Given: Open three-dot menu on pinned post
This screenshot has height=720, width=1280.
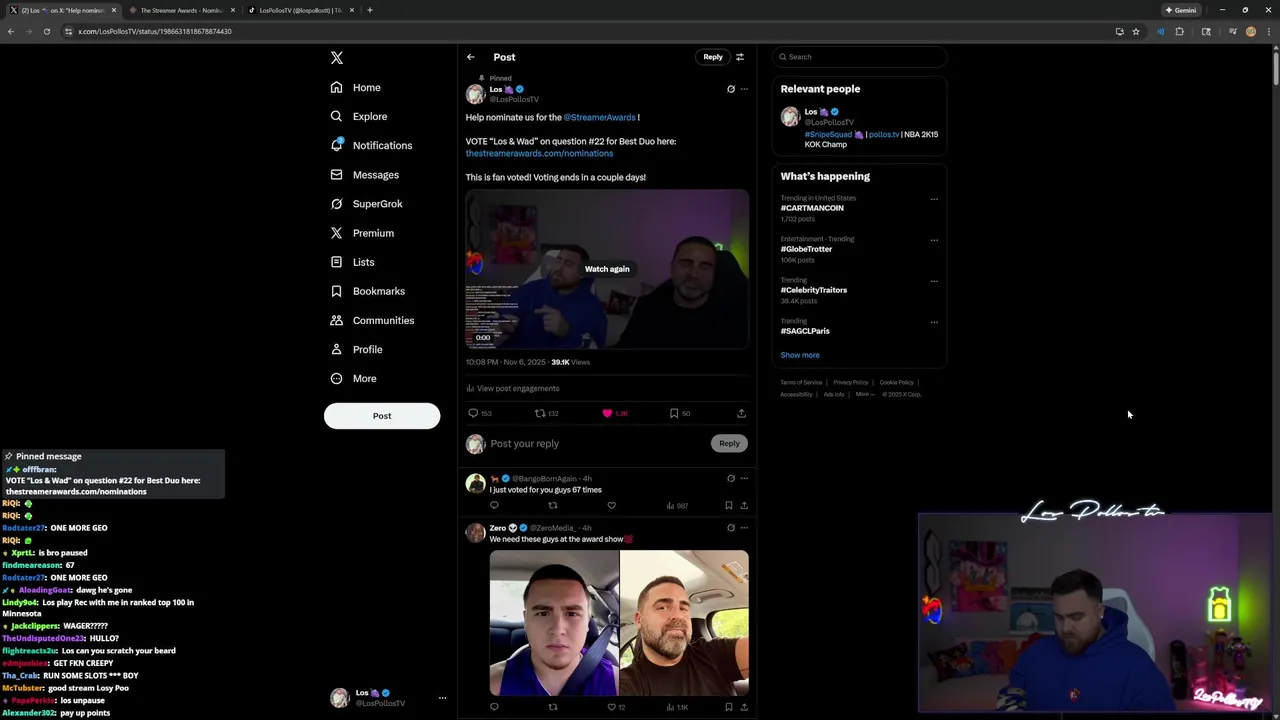Looking at the screenshot, I should (x=744, y=89).
